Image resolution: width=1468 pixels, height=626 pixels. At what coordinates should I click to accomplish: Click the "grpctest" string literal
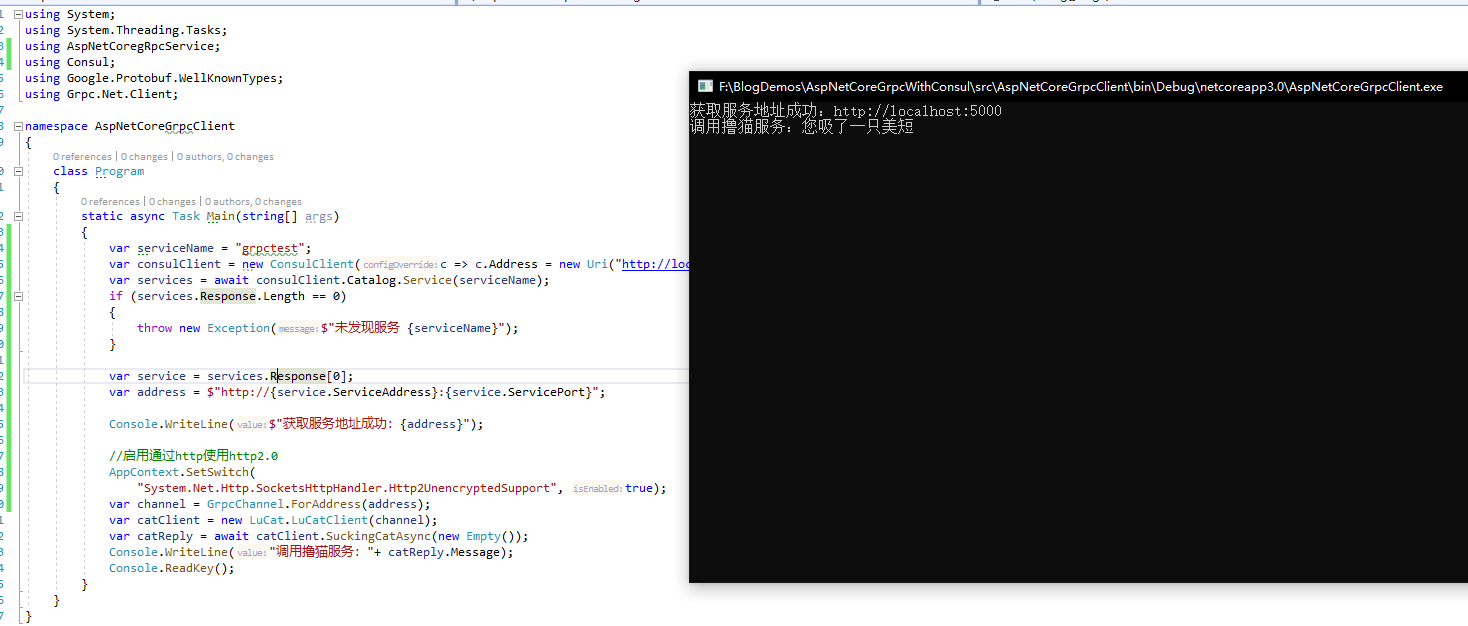point(274,248)
